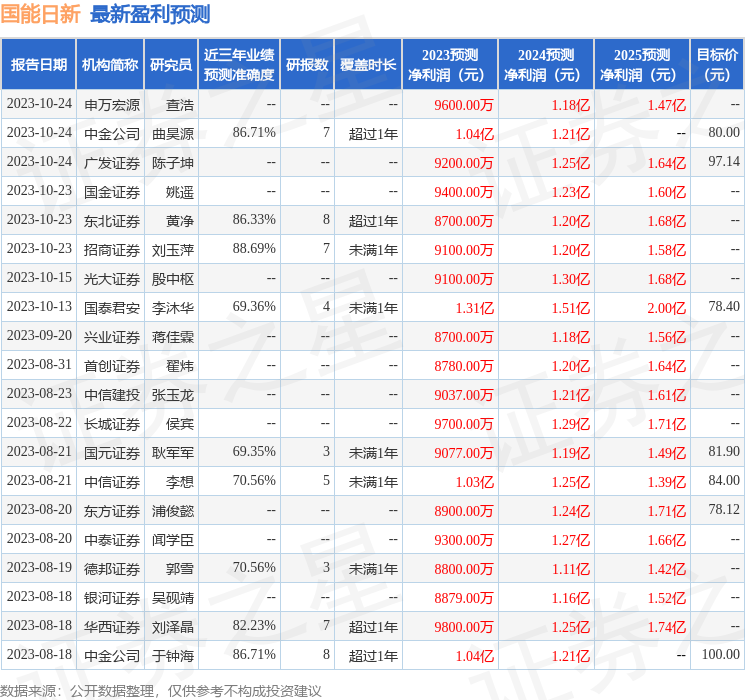The height and width of the screenshot is (700, 745).
Task: Select the 2023 forecast 8780.00万
Action: (x=464, y=366)
